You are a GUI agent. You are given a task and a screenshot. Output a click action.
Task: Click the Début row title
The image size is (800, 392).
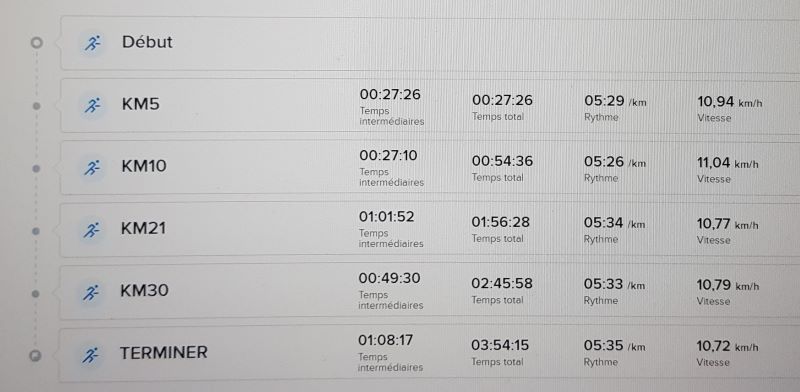point(147,42)
